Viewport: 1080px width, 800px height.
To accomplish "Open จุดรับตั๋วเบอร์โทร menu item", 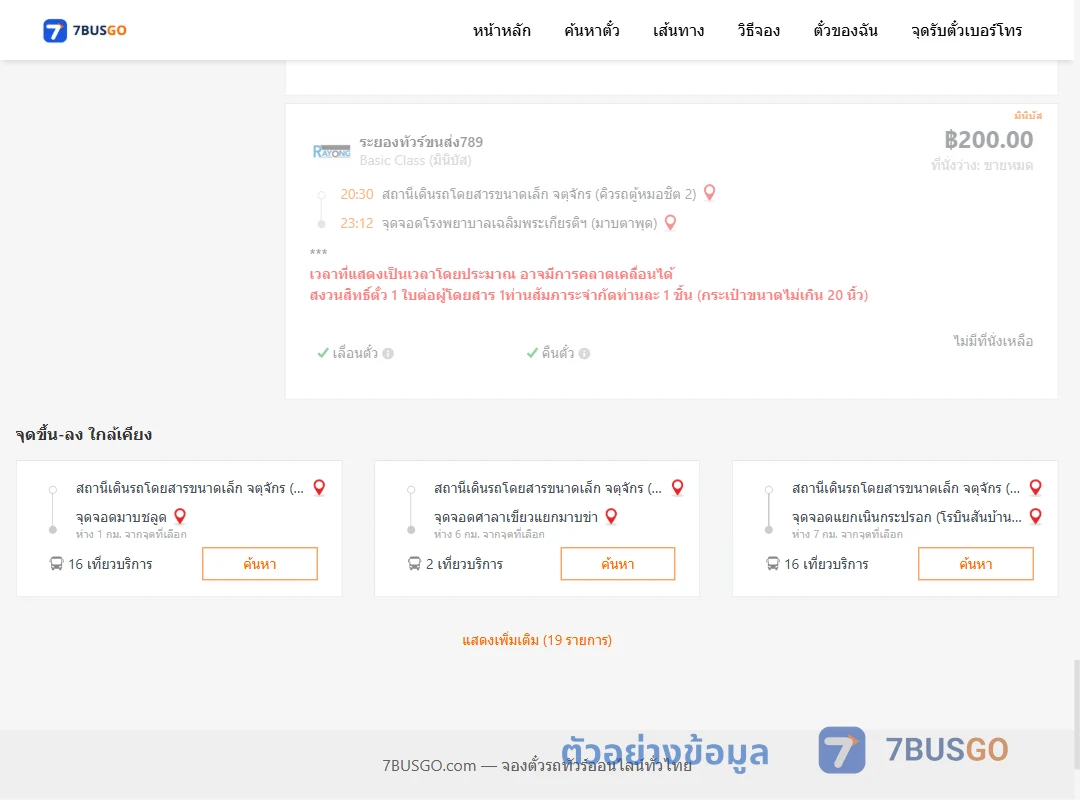I will click(966, 30).
